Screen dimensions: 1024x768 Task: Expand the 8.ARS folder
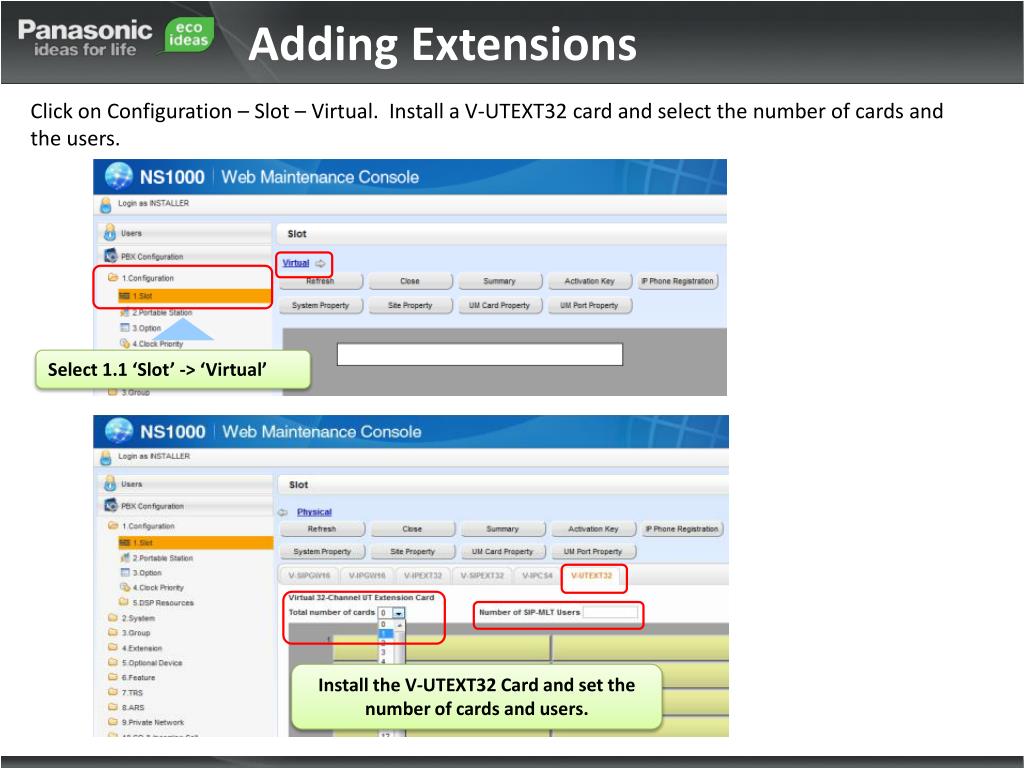pos(113,707)
